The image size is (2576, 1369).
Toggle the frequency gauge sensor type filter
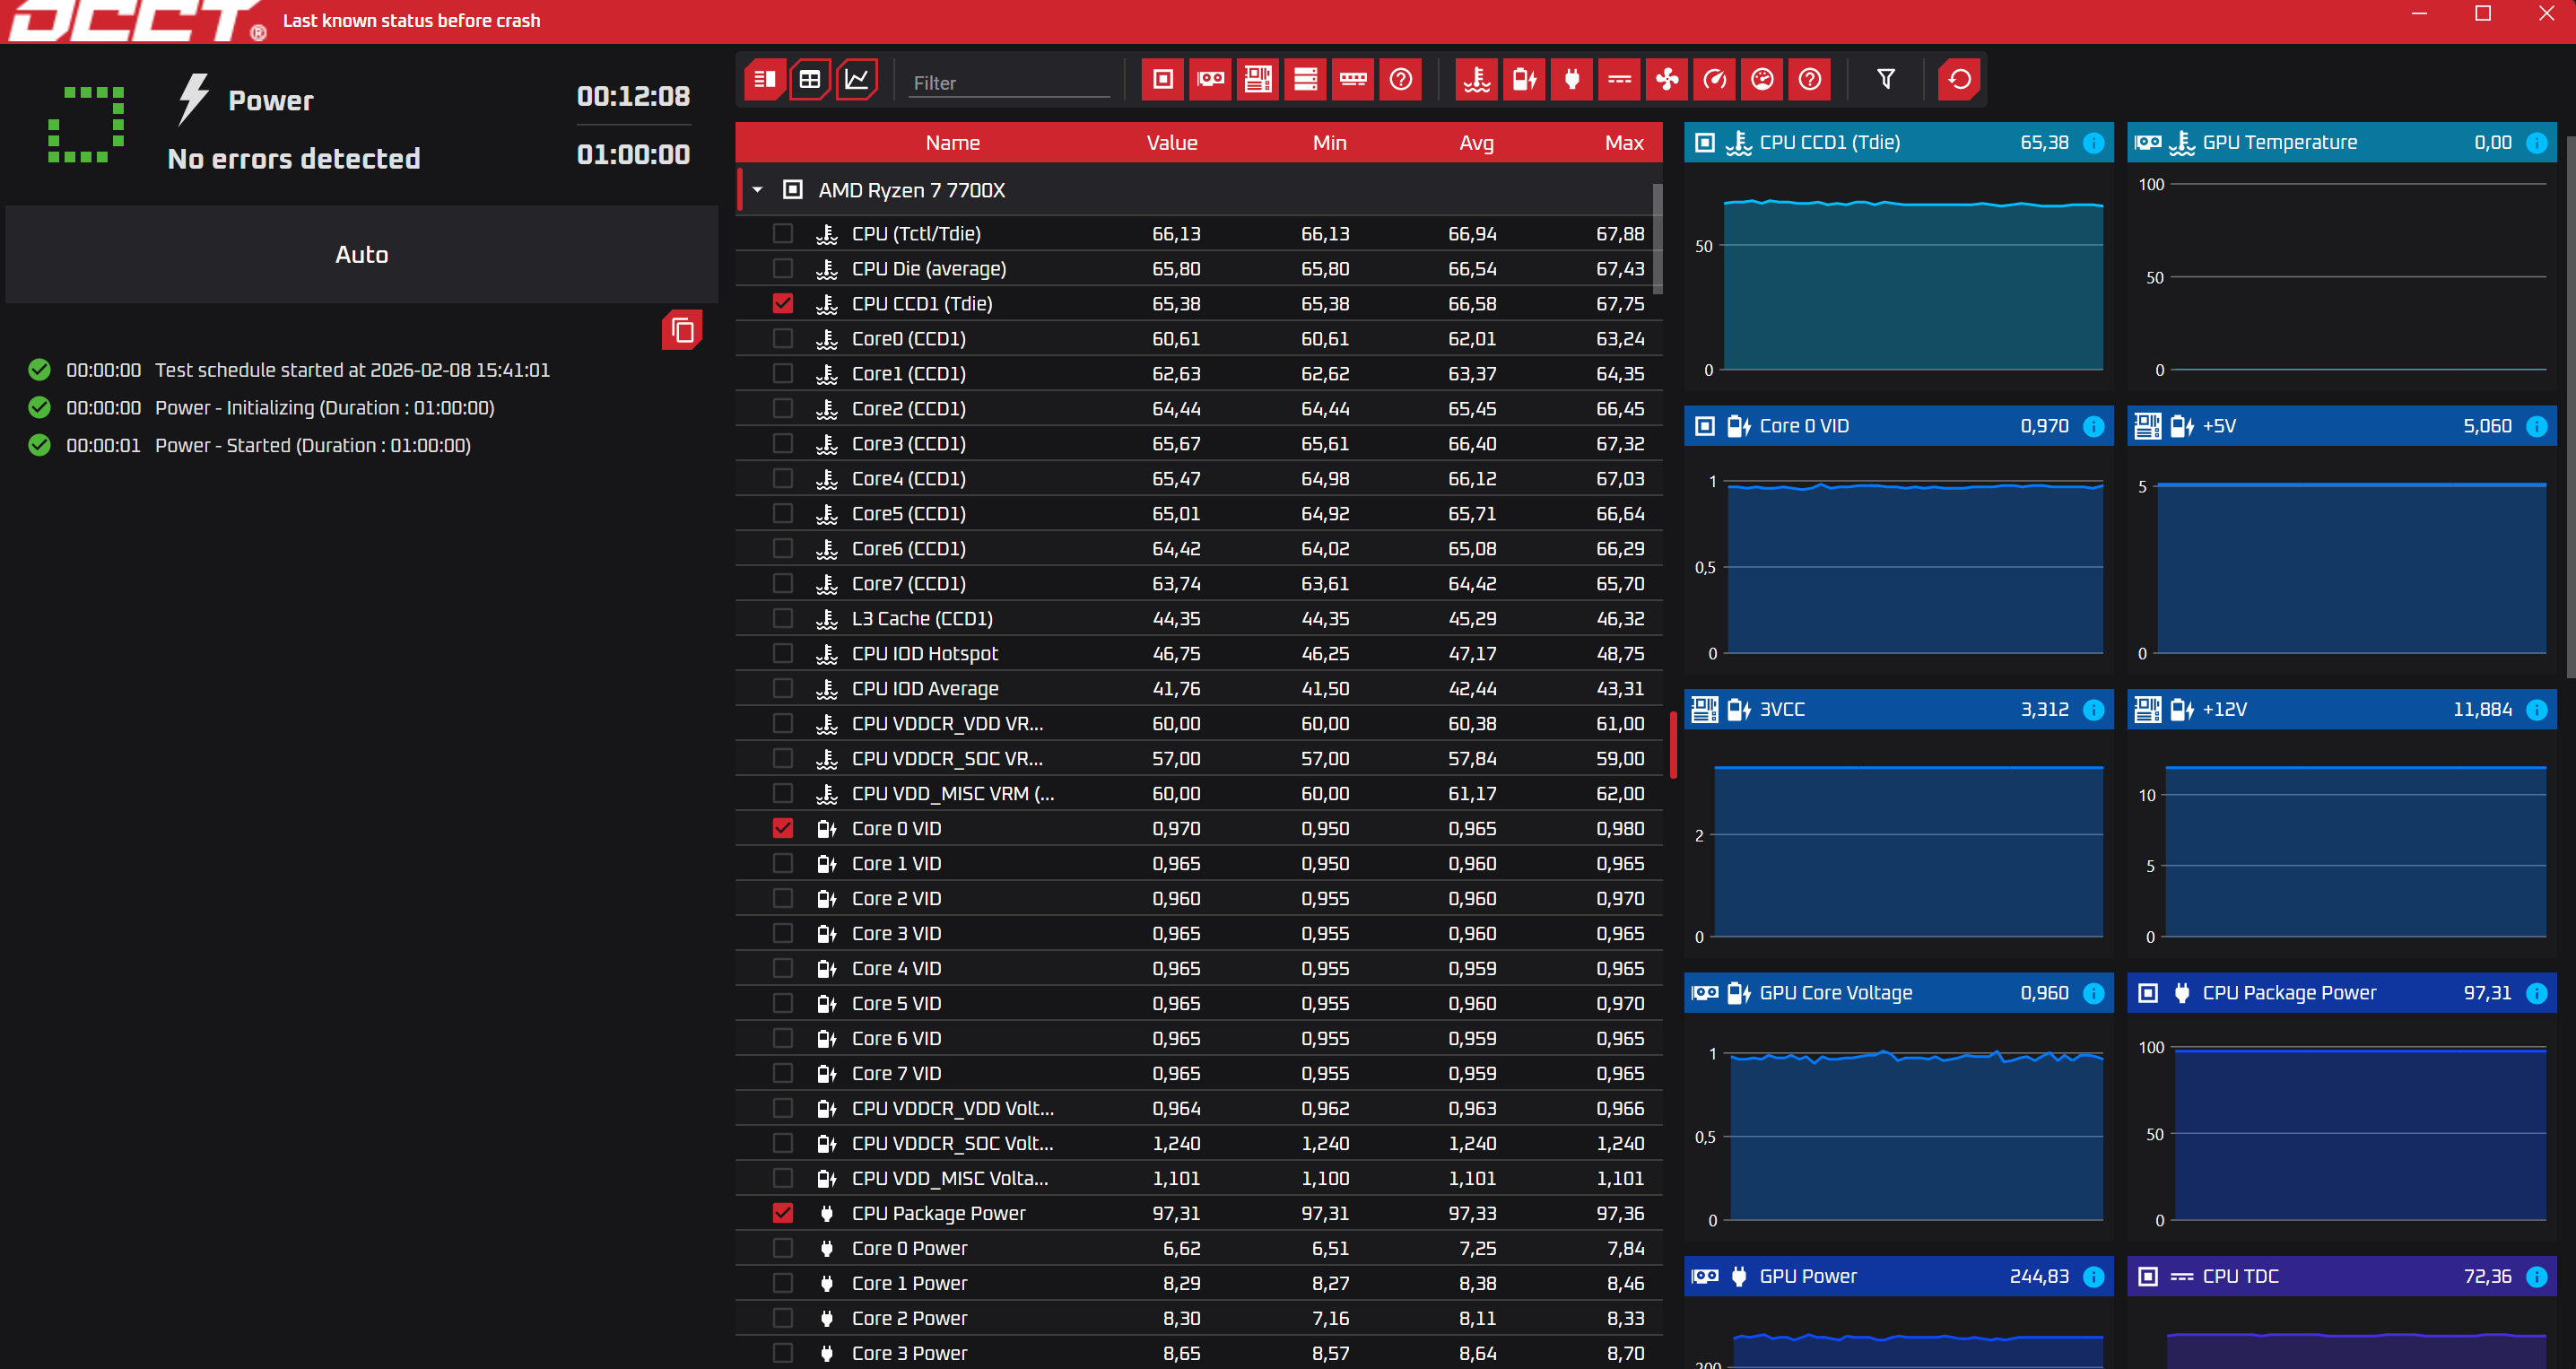pos(1715,79)
